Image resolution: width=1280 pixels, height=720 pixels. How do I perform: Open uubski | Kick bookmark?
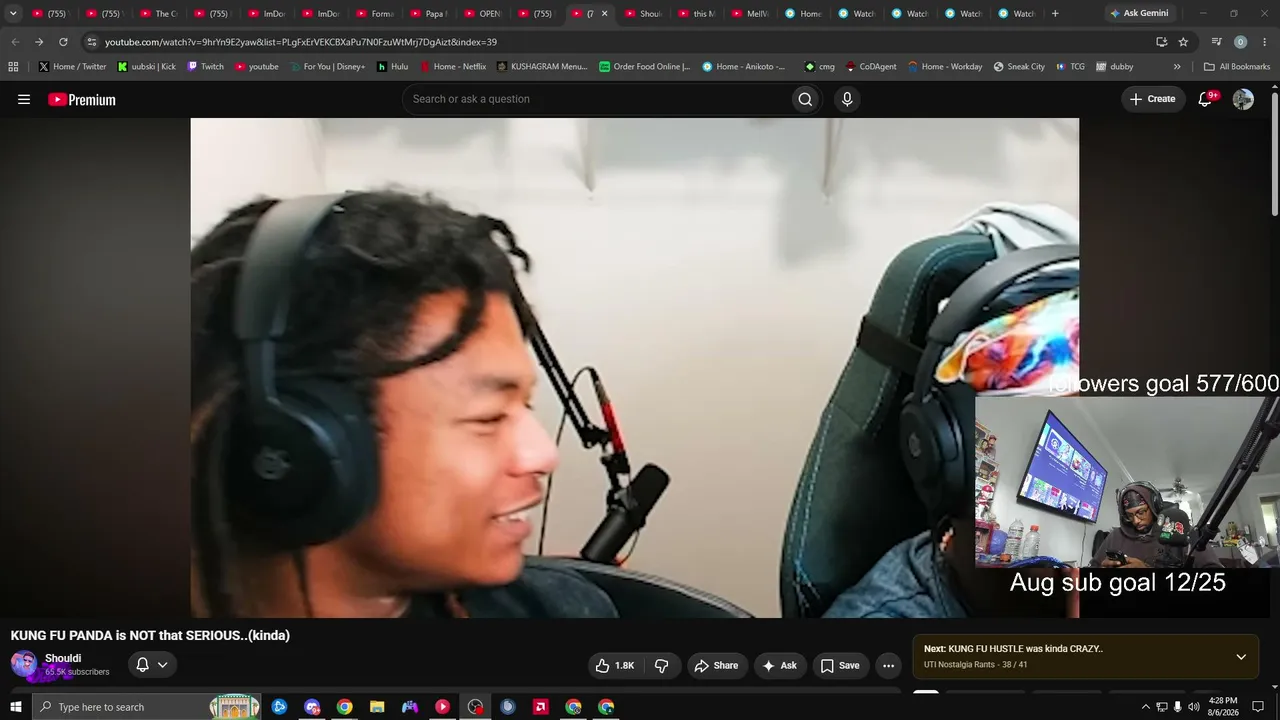(x=146, y=67)
